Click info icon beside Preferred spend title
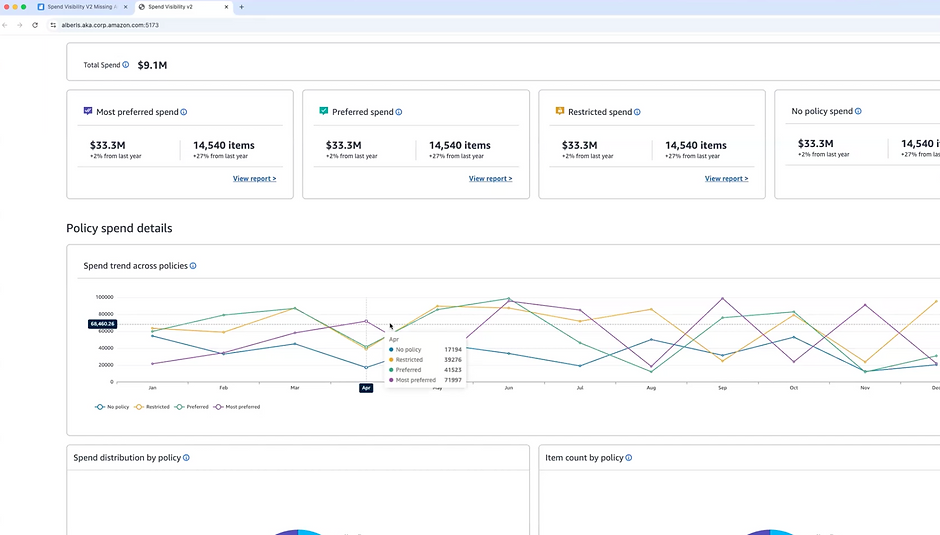This screenshot has height=535, width=940. tap(399, 112)
